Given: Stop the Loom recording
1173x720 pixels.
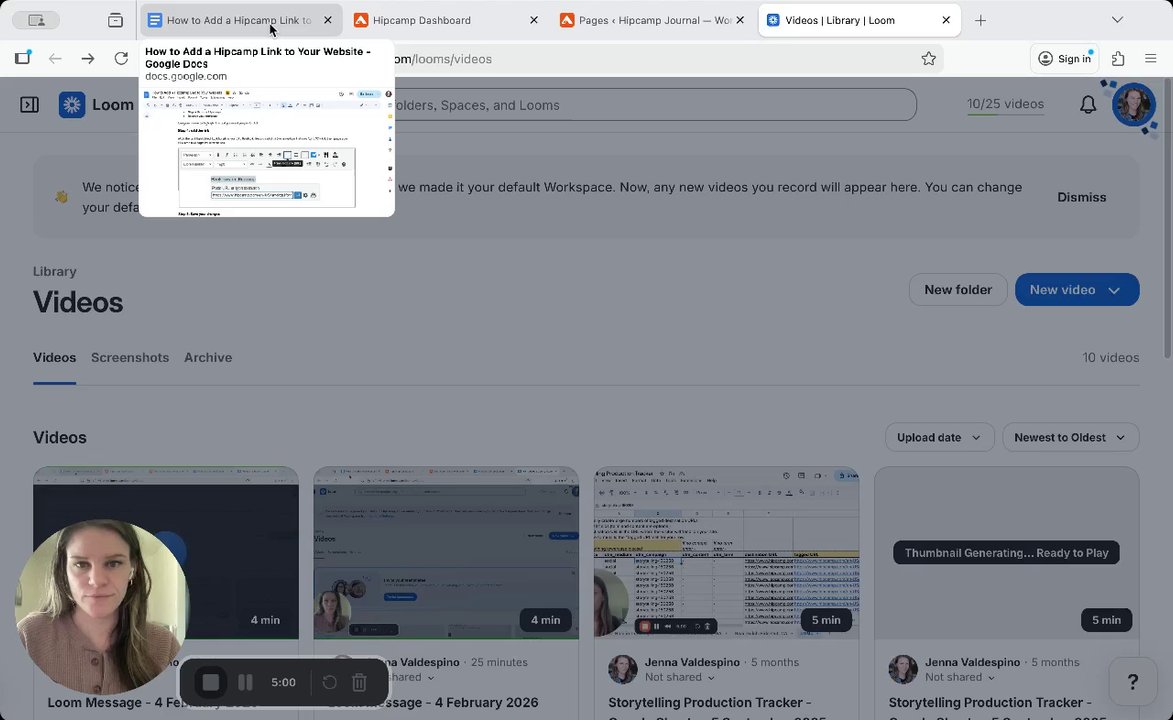Looking at the screenshot, I should (210, 682).
